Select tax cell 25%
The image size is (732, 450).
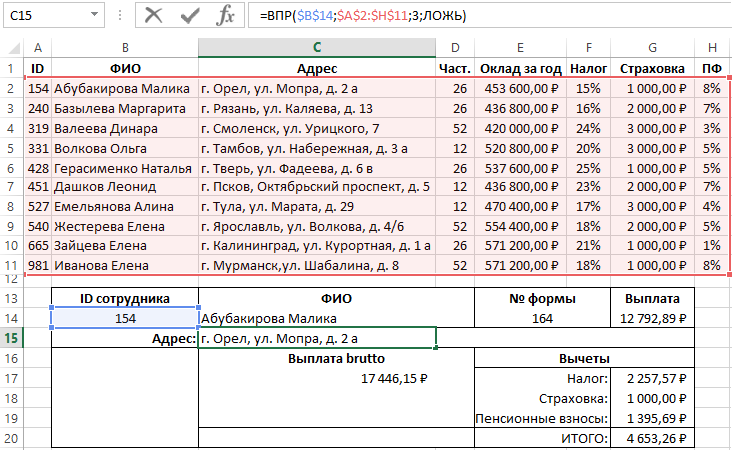coord(589,168)
